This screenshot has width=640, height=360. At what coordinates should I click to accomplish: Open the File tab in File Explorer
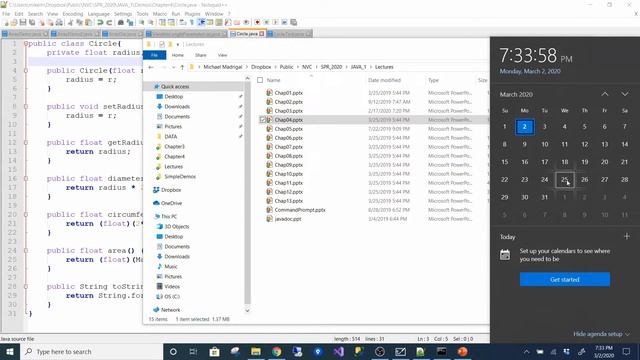tap(154, 55)
